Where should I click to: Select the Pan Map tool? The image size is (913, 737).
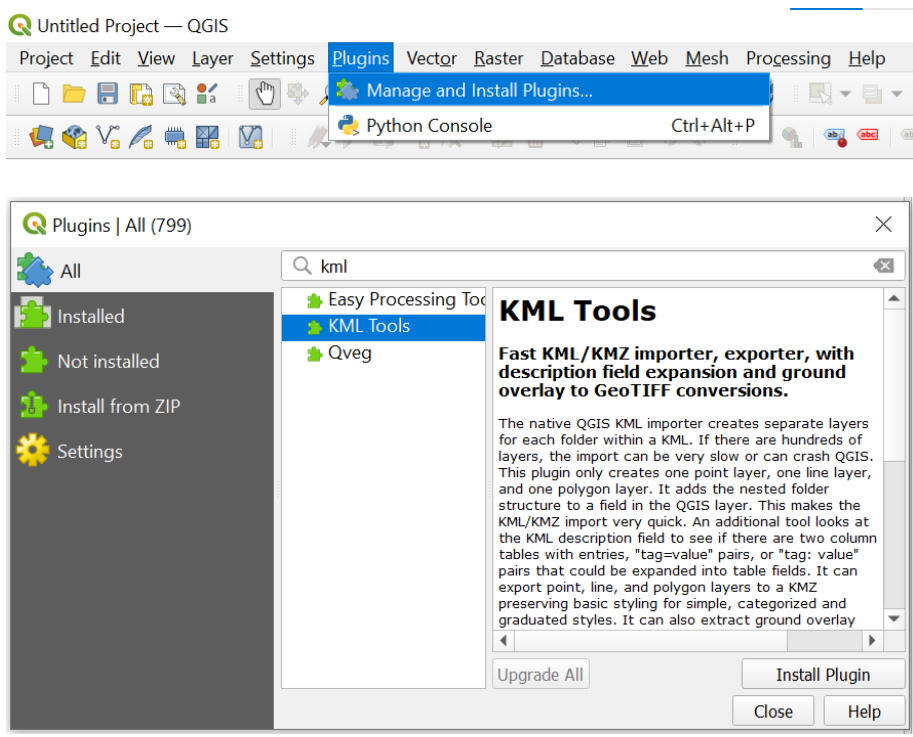(x=263, y=93)
